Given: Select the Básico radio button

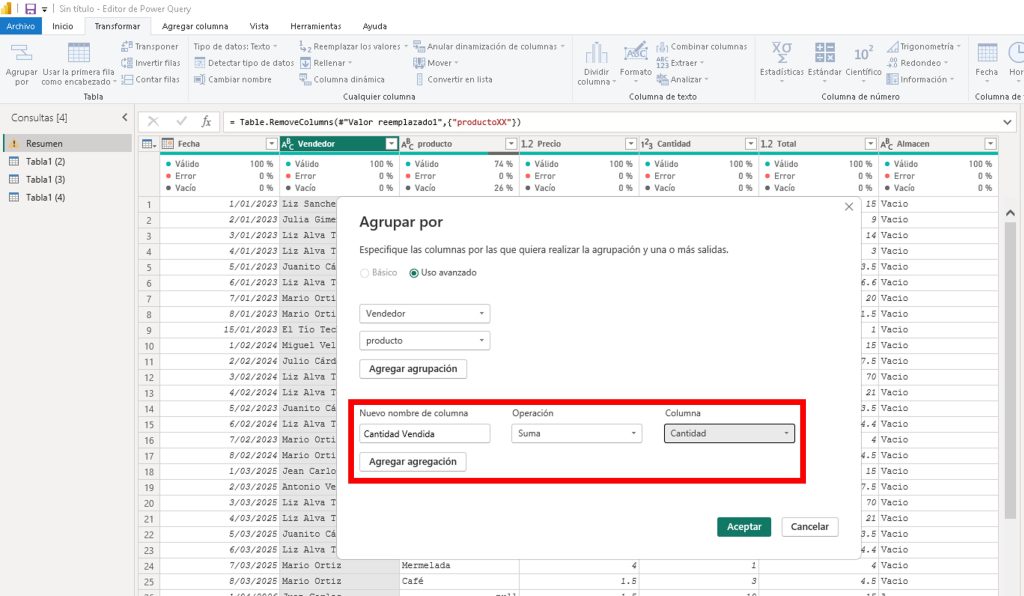Looking at the screenshot, I should (364, 273).
